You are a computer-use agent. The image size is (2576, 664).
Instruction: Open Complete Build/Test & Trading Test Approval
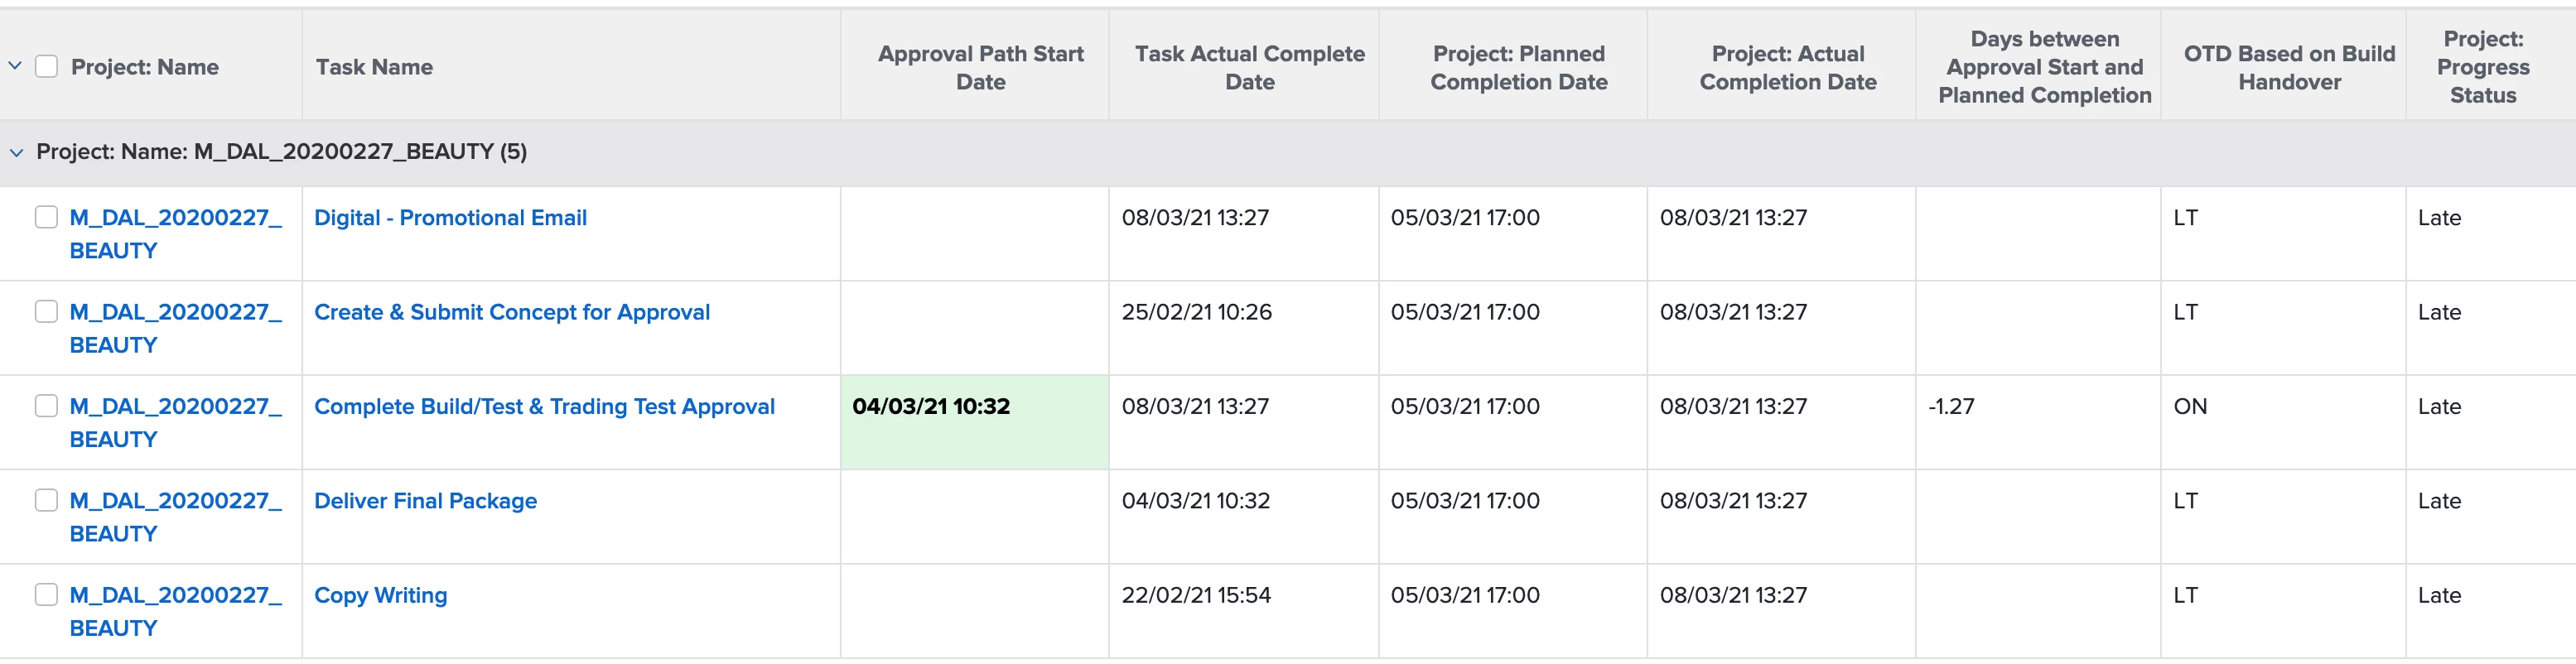point(544,406)
